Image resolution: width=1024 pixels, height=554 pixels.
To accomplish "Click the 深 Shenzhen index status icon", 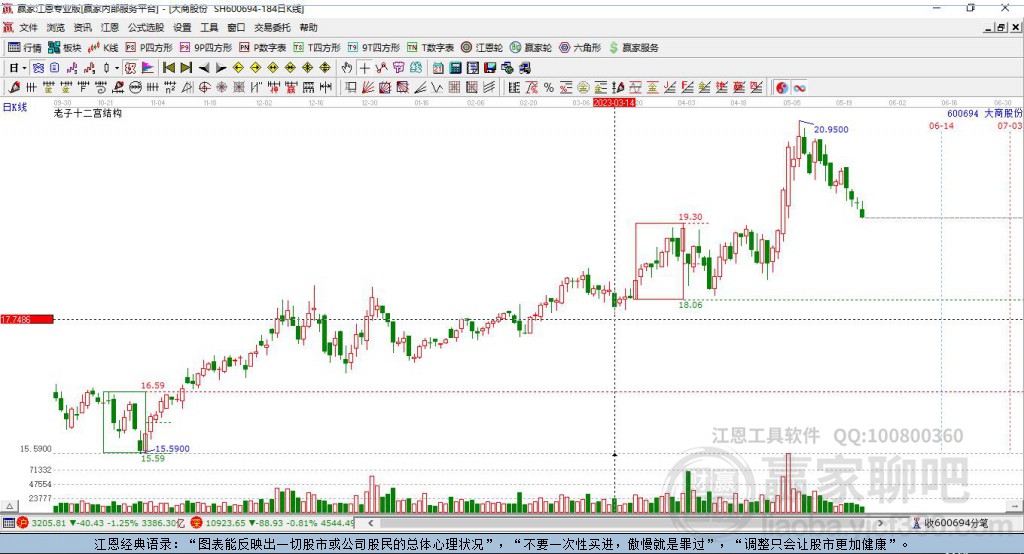I will 196,523.
